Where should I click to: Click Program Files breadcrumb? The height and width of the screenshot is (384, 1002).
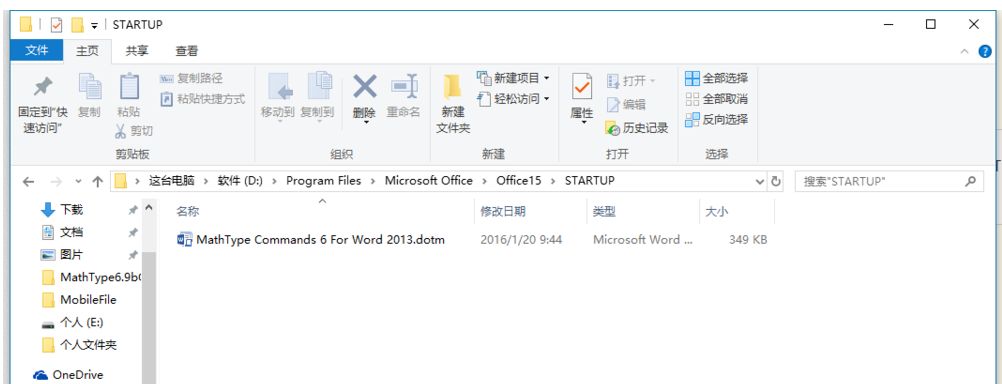pos(323,181)
